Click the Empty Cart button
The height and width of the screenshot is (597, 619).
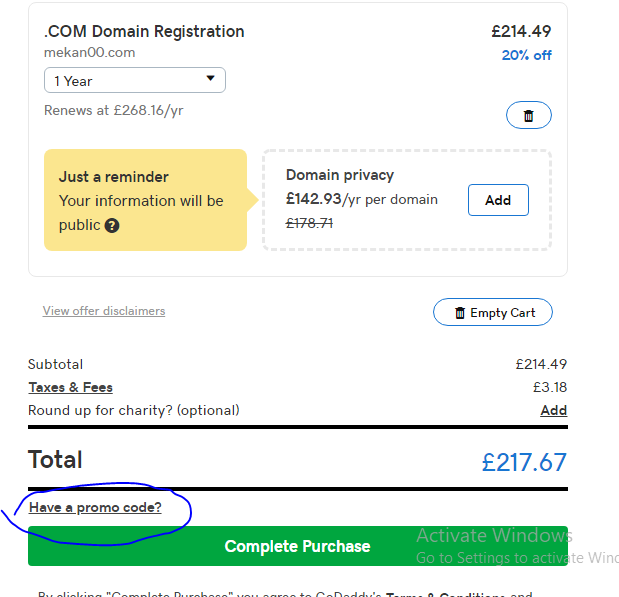pyautogui.click(x=493, y=312)
